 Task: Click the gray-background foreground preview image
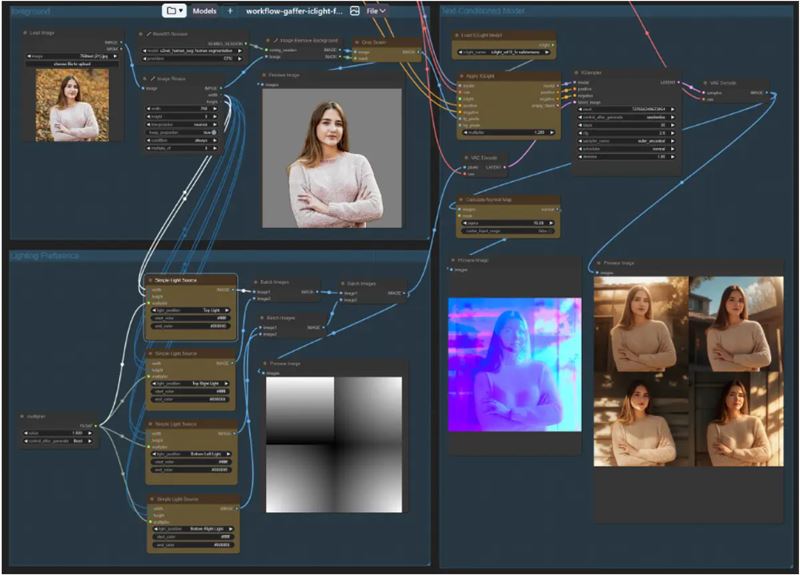[x=332, y=158]
